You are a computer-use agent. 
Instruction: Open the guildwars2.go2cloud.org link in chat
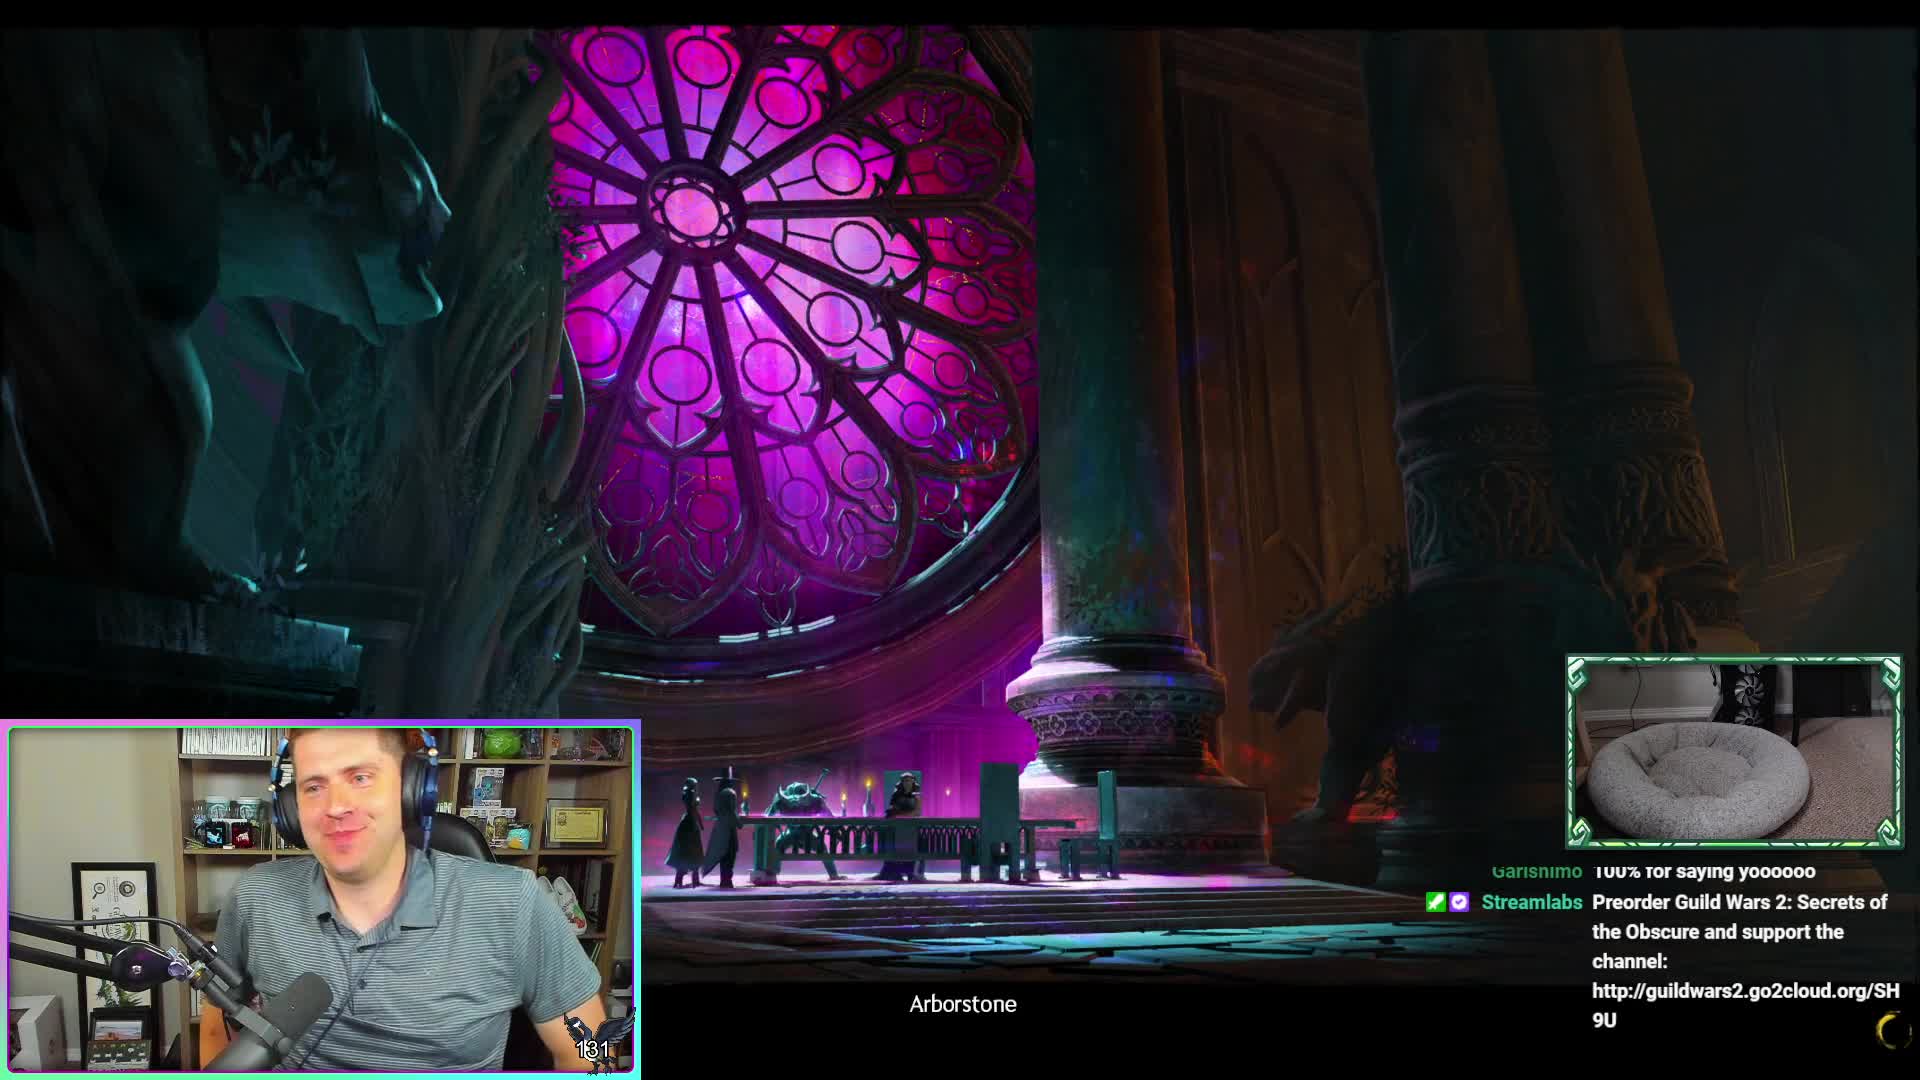(x=1745, y=1005)
